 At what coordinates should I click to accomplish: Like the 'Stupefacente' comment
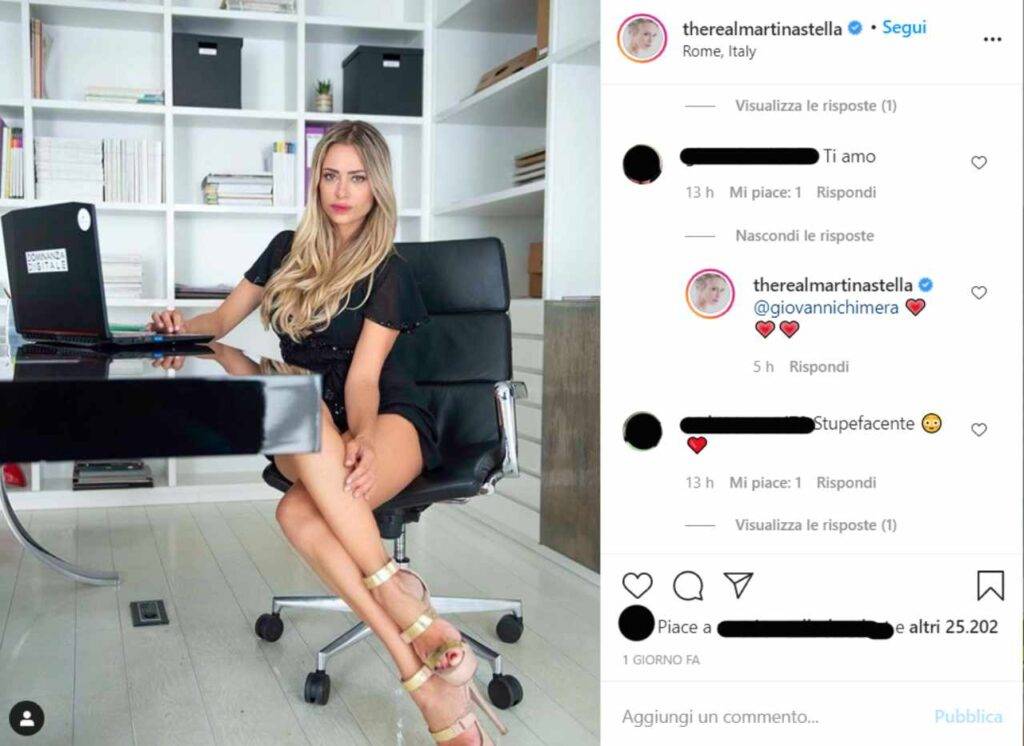click(978, 429)
